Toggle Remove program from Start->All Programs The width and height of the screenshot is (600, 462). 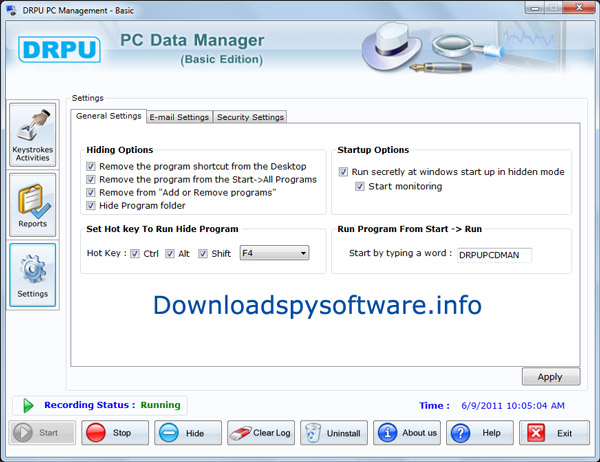(x=91, y=180)
